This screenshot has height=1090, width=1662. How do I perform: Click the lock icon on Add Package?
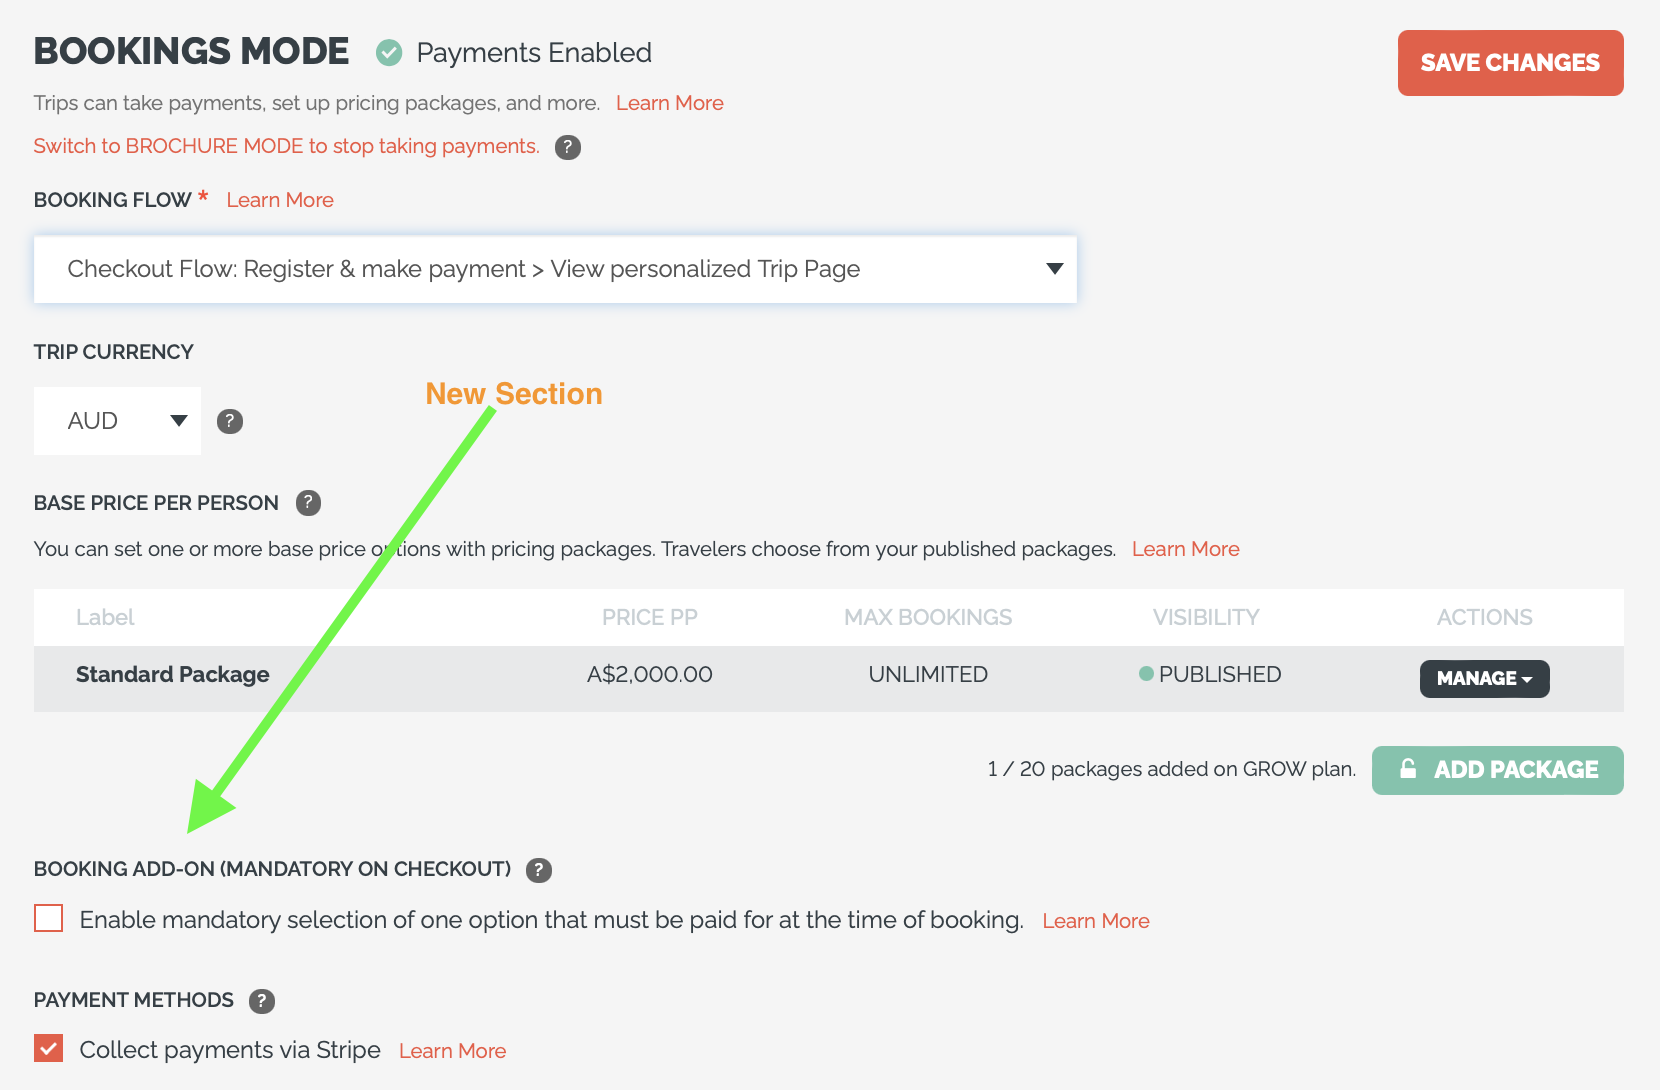(1409, 769)
